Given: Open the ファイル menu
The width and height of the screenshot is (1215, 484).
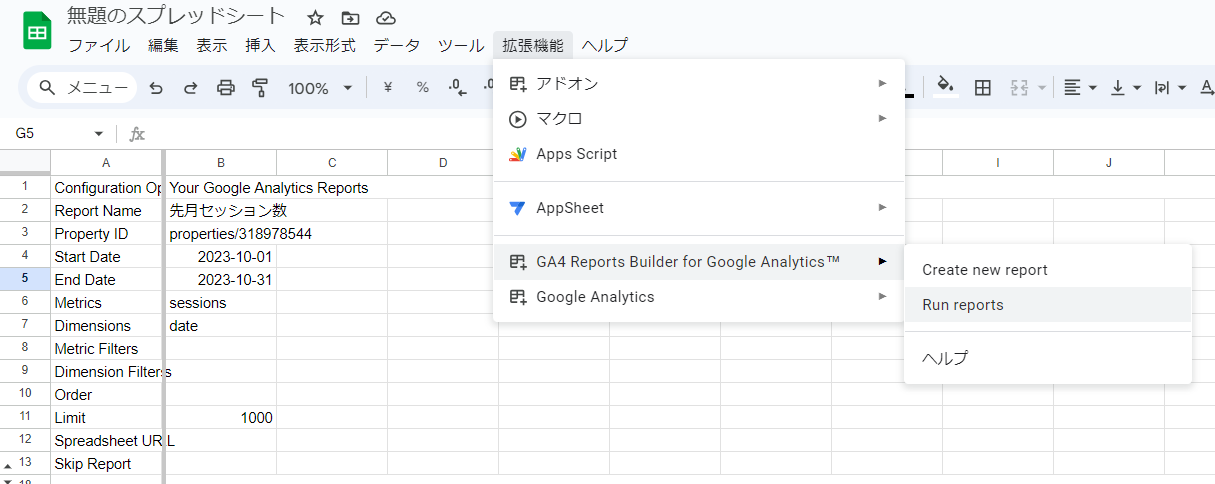Looking at the screenshot, I should pyautogui.click(x=99, y=45).
